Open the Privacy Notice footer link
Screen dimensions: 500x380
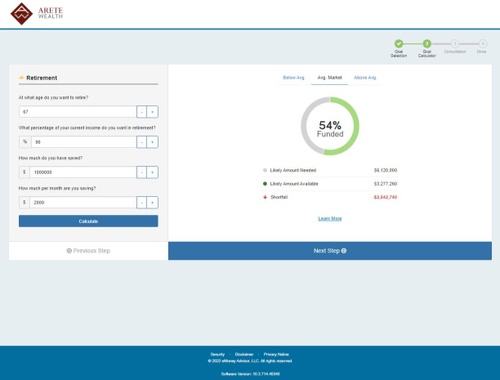[x=276, y=354]
